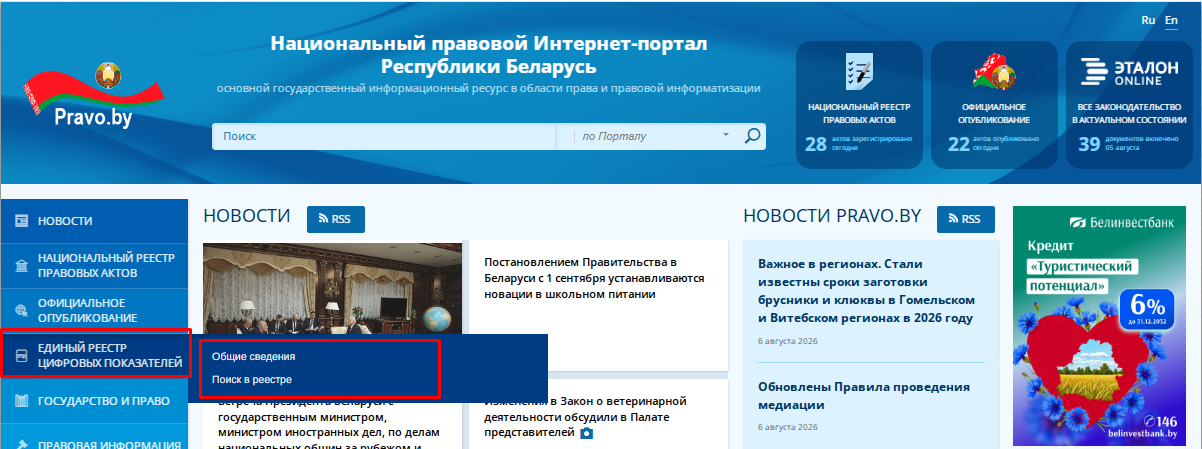Click the newspaper icon beside Новости

[x=20, y=221]
